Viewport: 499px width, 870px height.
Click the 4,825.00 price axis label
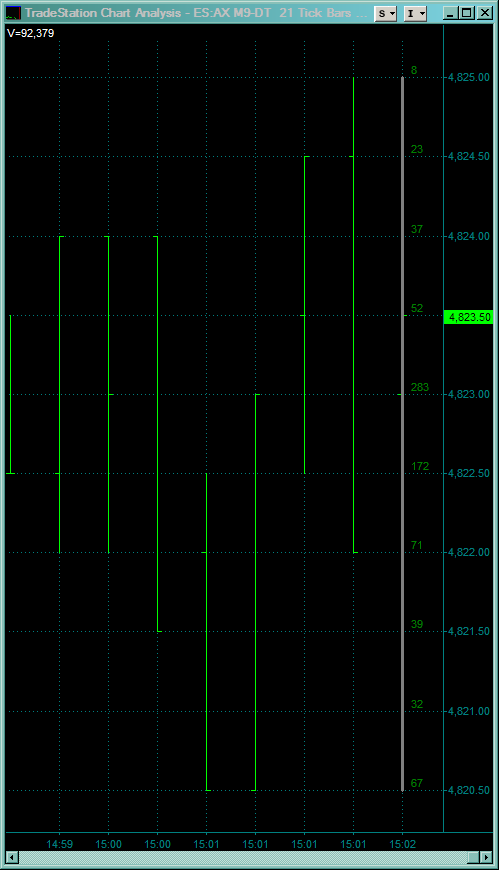469,77
